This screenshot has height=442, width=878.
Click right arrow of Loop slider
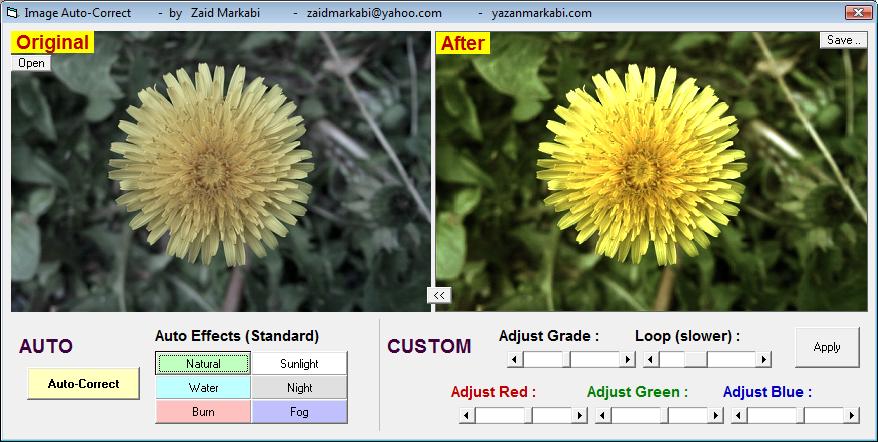(764, 359)
